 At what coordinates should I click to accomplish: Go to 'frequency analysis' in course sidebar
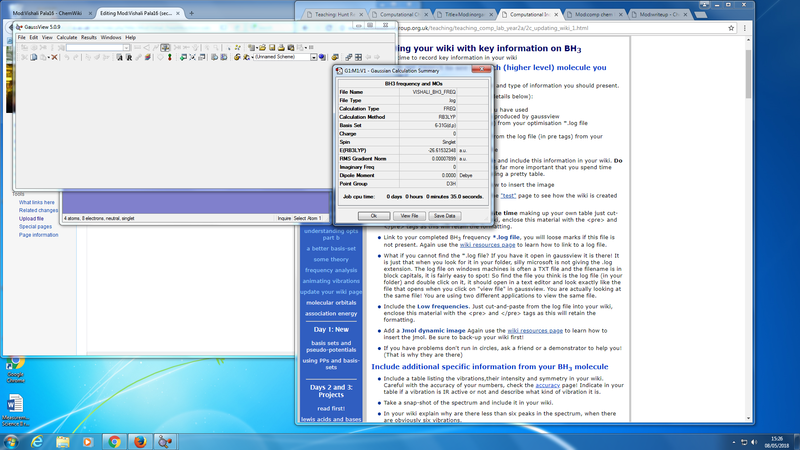tap(331, 270)
